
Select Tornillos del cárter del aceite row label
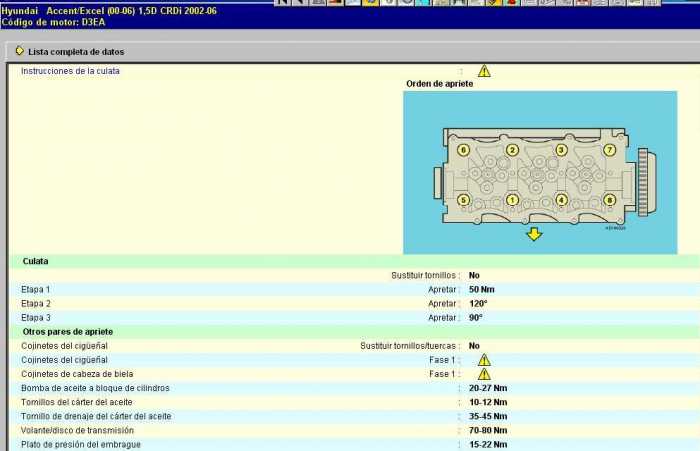click(76, 402)
